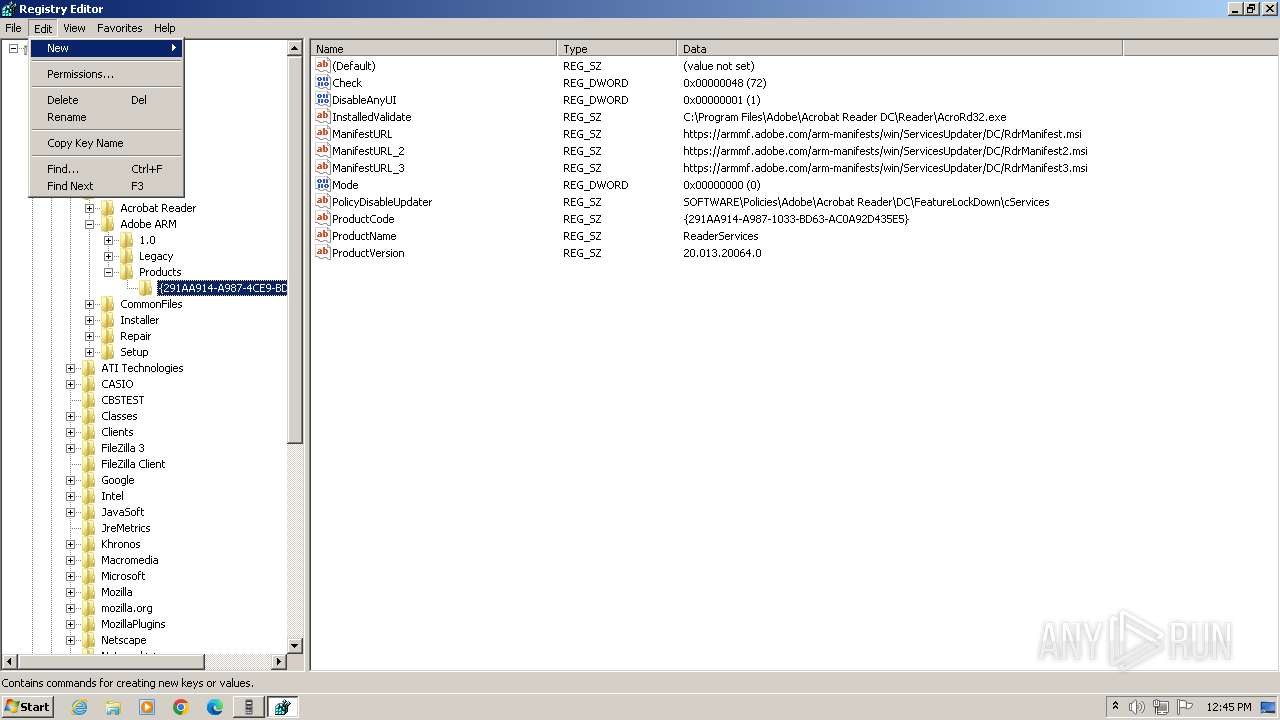Select the Clients key

pos(117,432)
